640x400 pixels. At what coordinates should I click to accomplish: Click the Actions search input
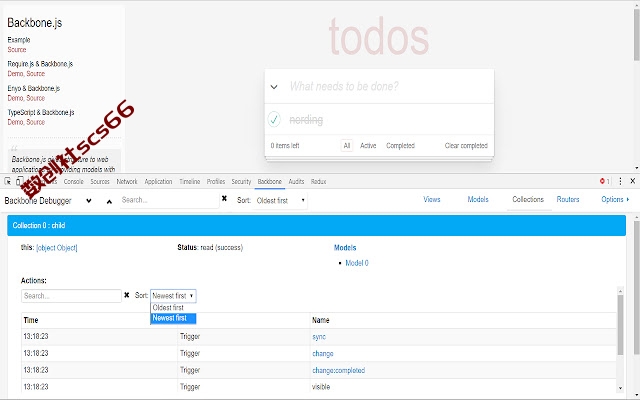[x=71, y=296]
